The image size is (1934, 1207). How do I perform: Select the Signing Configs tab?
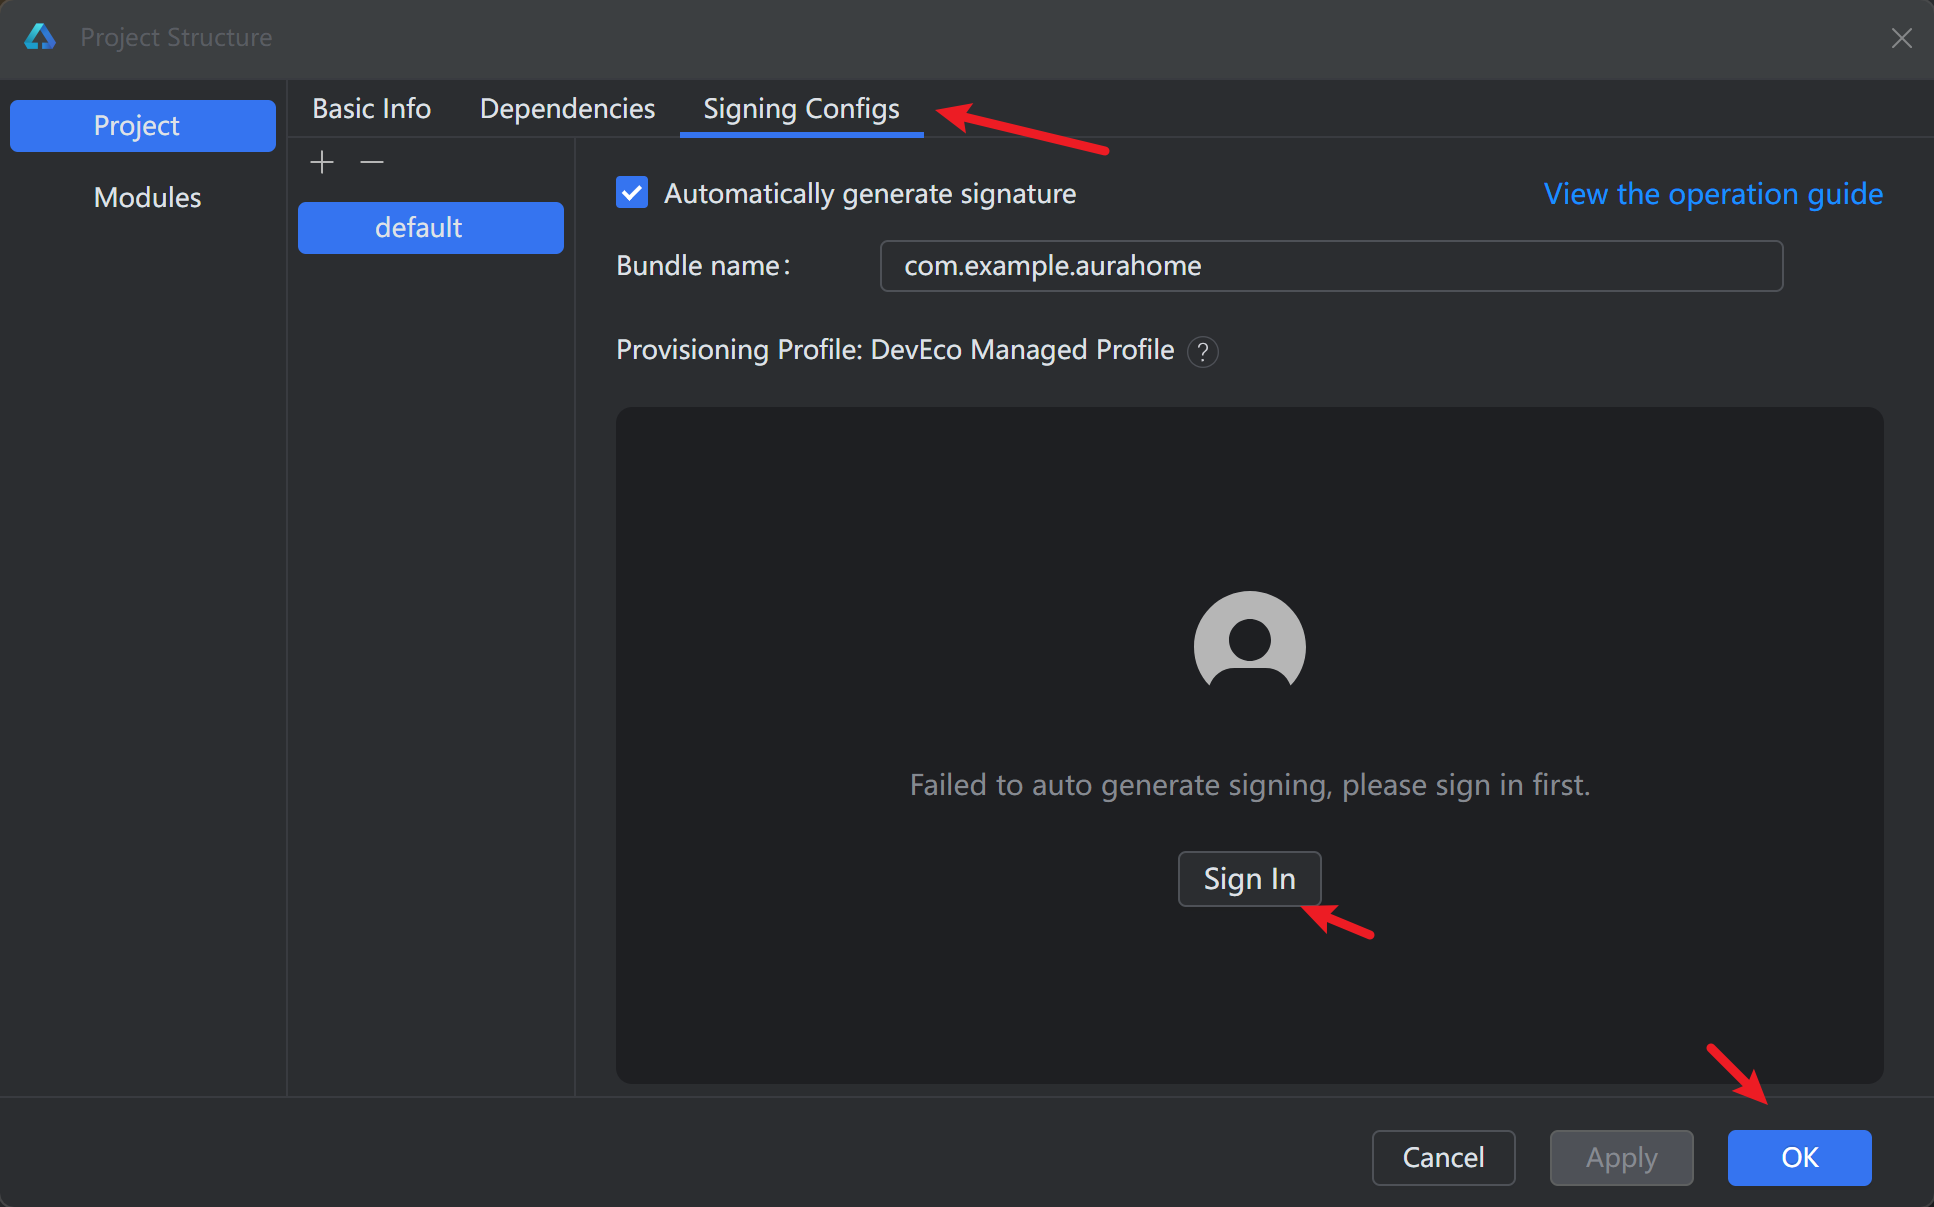(x=801, y=108)
